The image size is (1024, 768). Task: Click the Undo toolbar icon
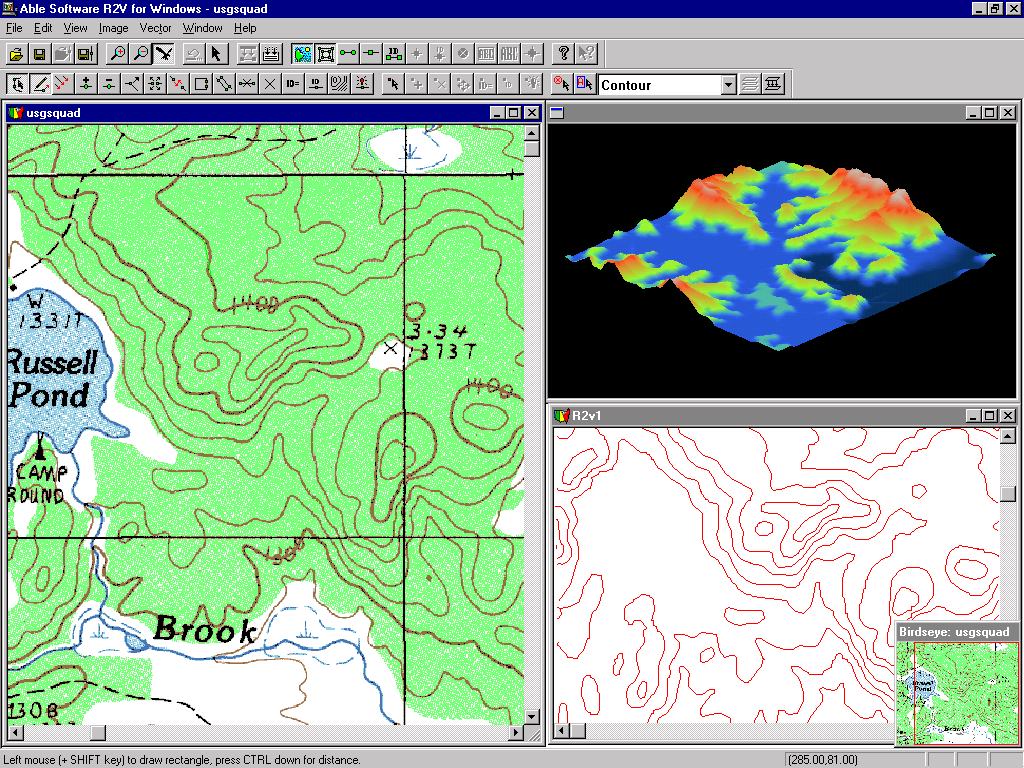point(190,54)
